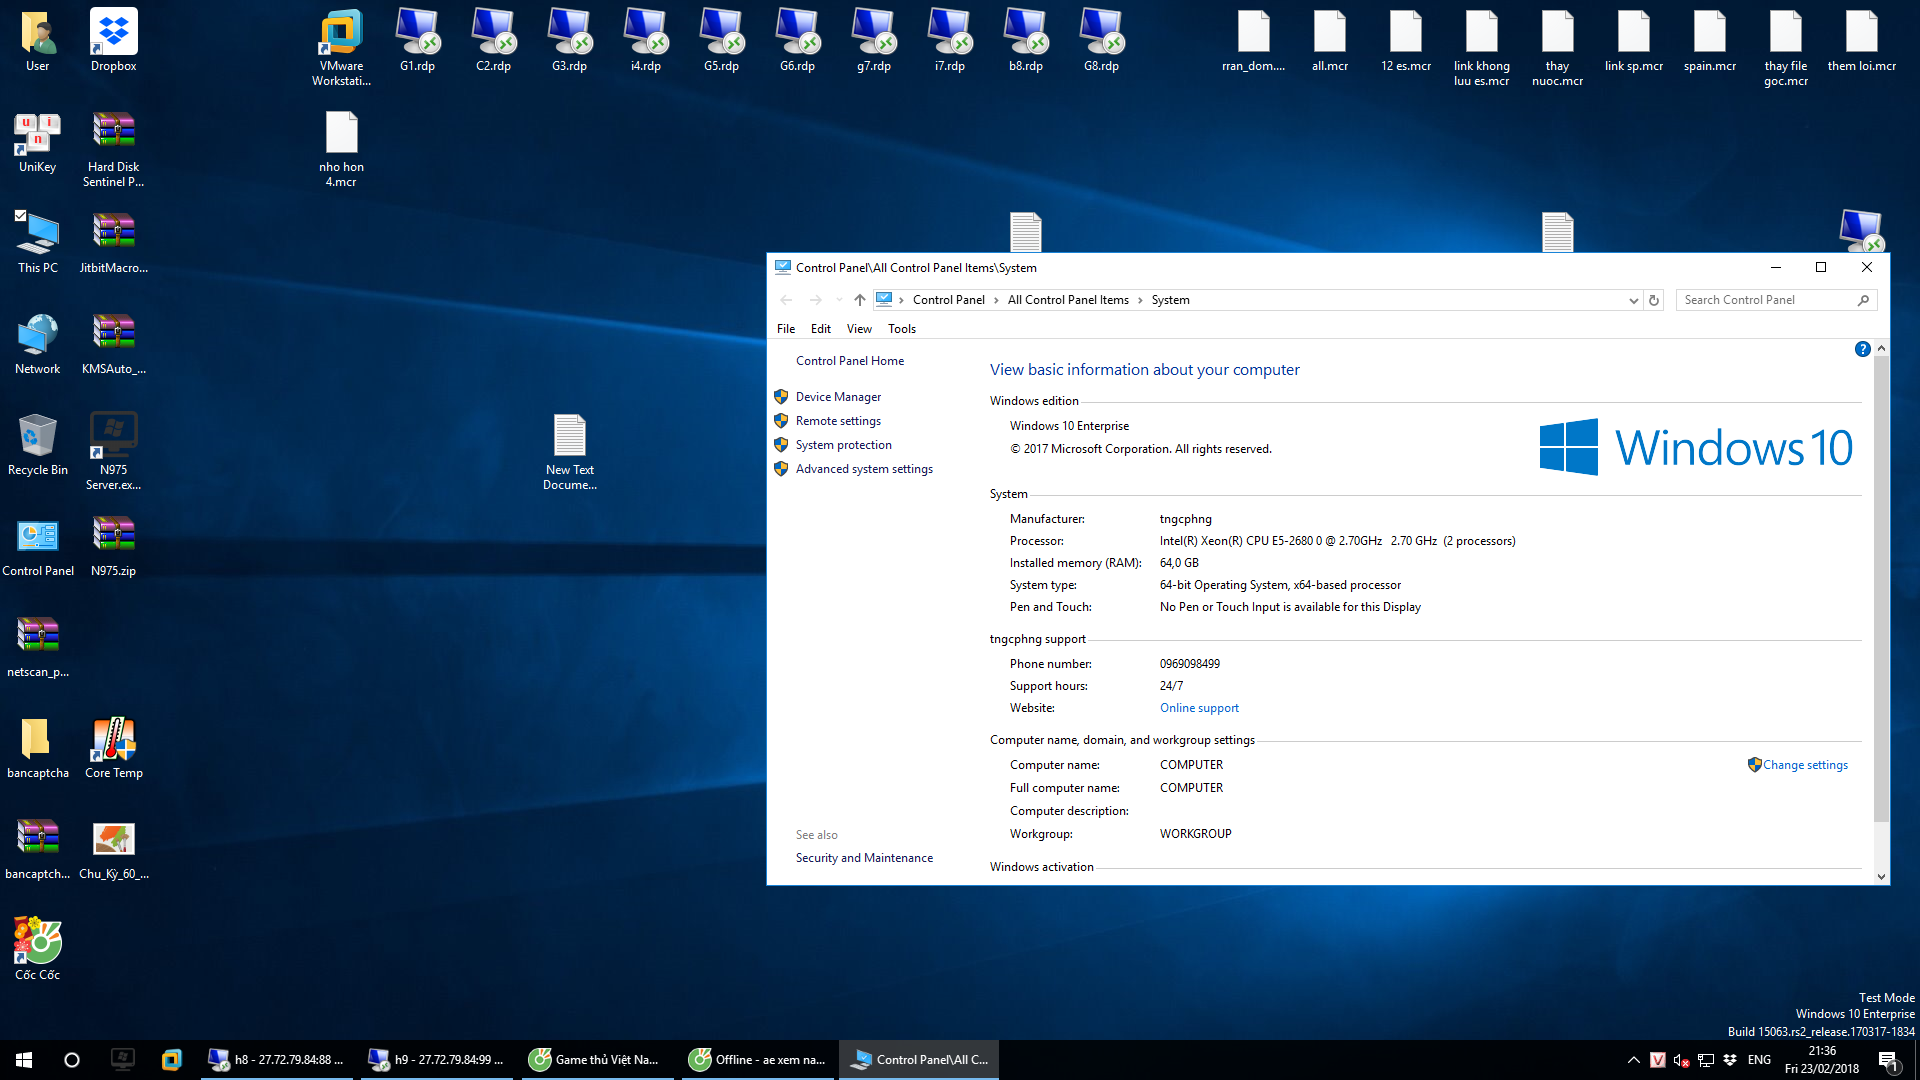Select the G6.rdp desktop file
Screen dimensions: 1920x1080
pyautogui.click(x=797, y=40)
